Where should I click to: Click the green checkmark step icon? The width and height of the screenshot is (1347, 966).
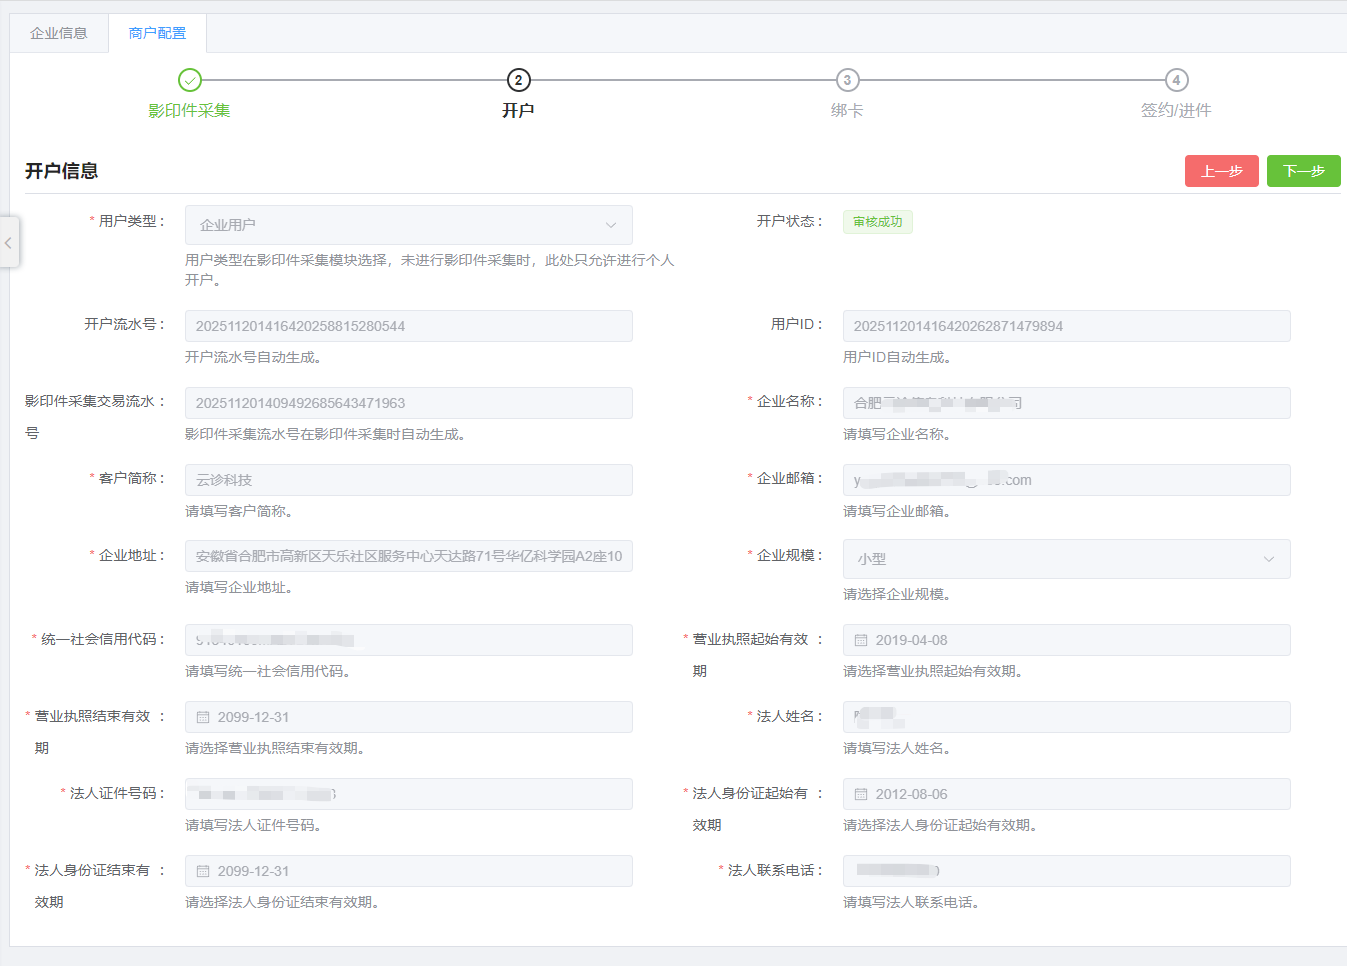click(x=190, y=80)
